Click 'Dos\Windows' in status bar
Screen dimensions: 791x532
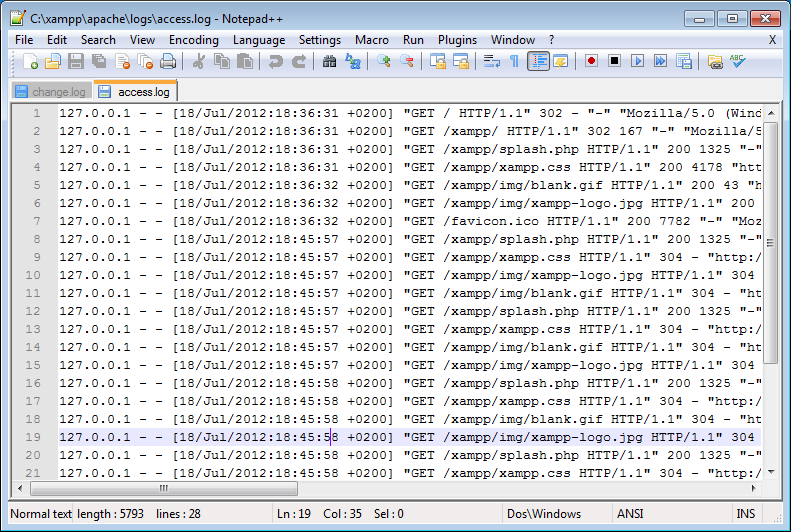(544, 514)
